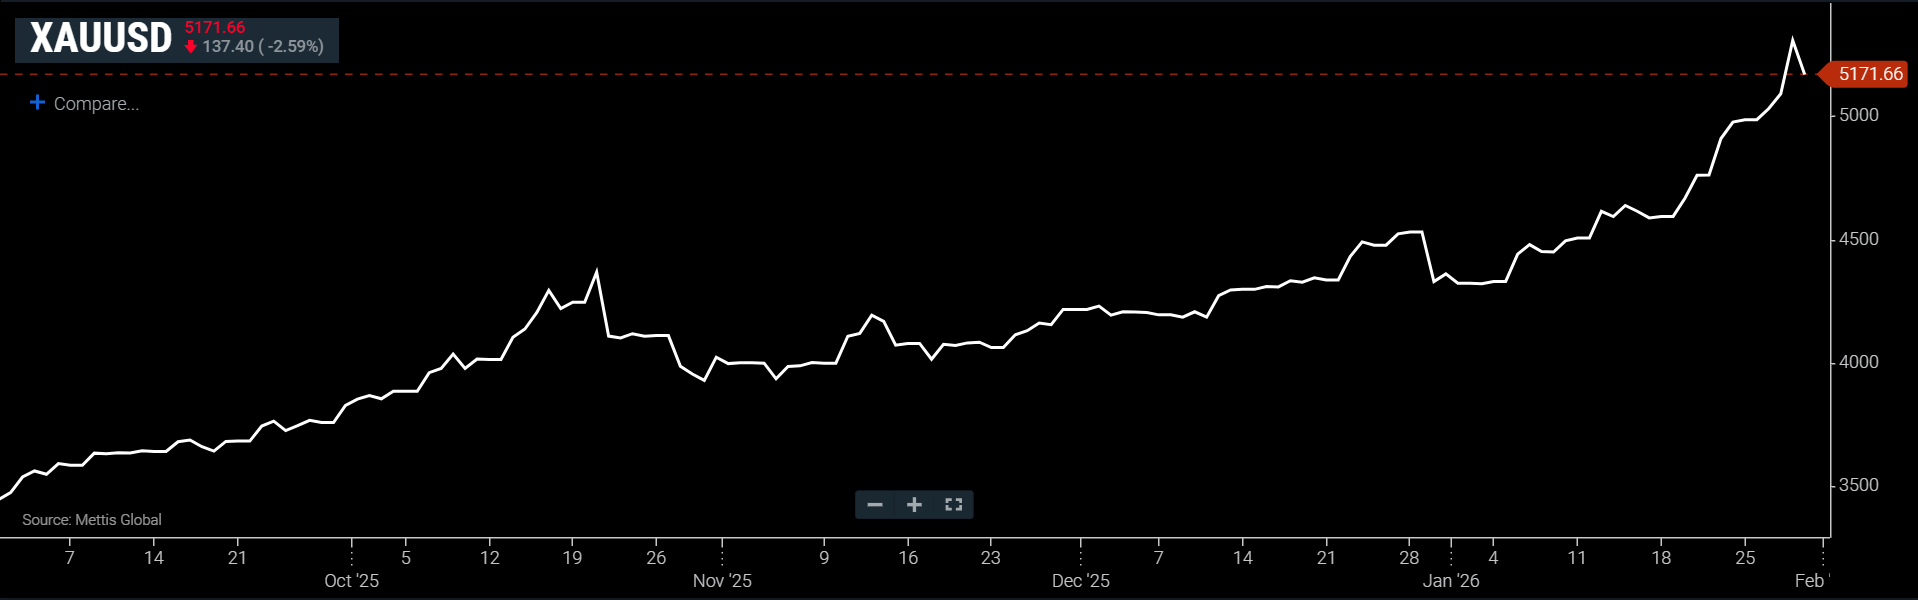Click the zoom in plus icon
This screenshot has width=1918, height=600.
(914, 505)
